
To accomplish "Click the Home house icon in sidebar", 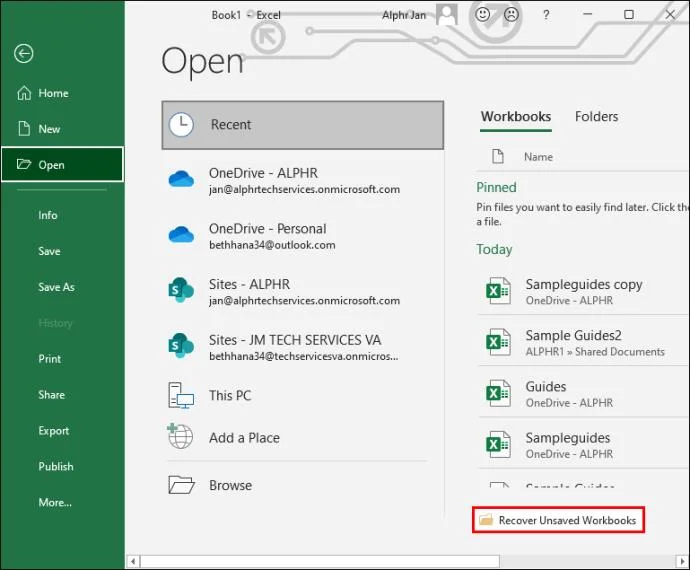I will click(x=24, y=93).
